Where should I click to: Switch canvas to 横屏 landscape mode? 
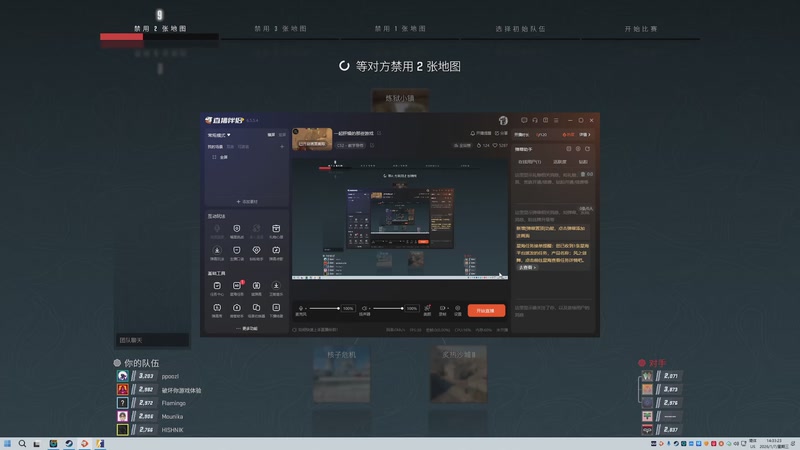coord(271,135)
